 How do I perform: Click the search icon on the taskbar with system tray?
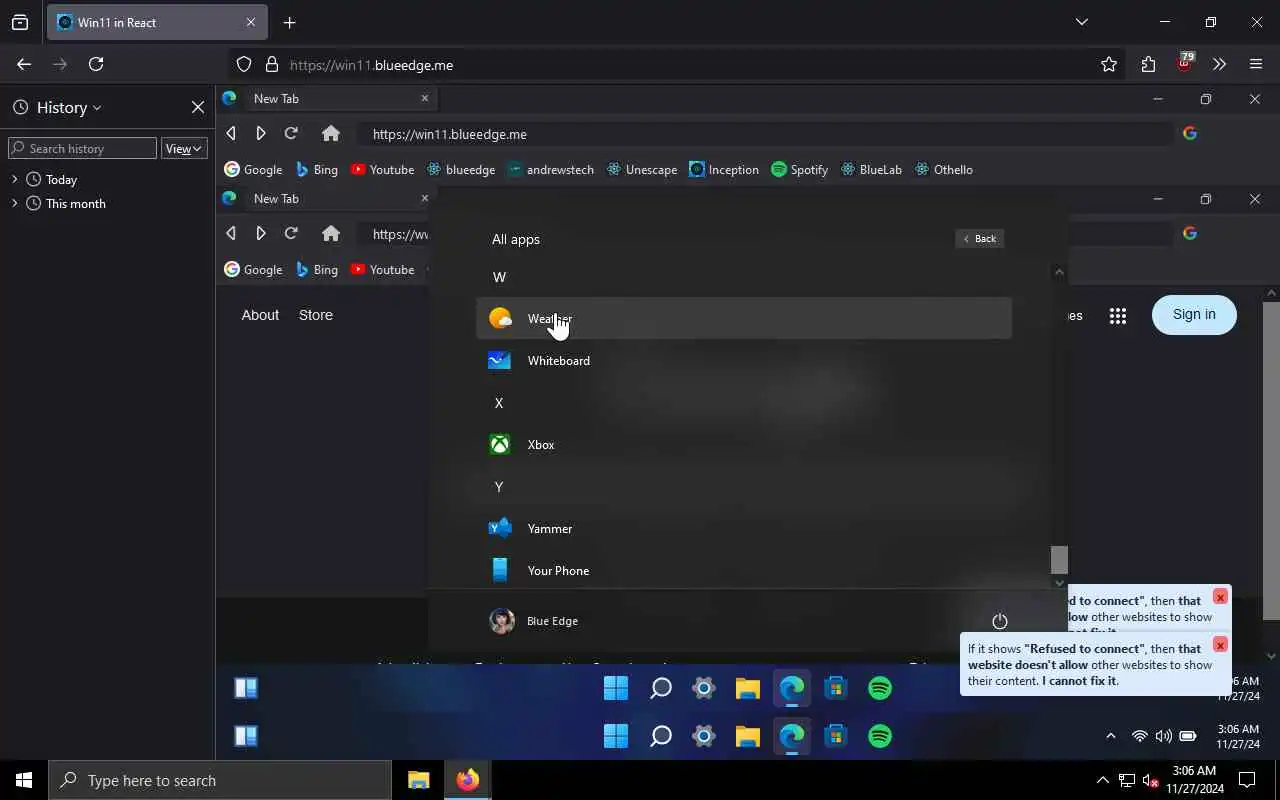point(660,736)
